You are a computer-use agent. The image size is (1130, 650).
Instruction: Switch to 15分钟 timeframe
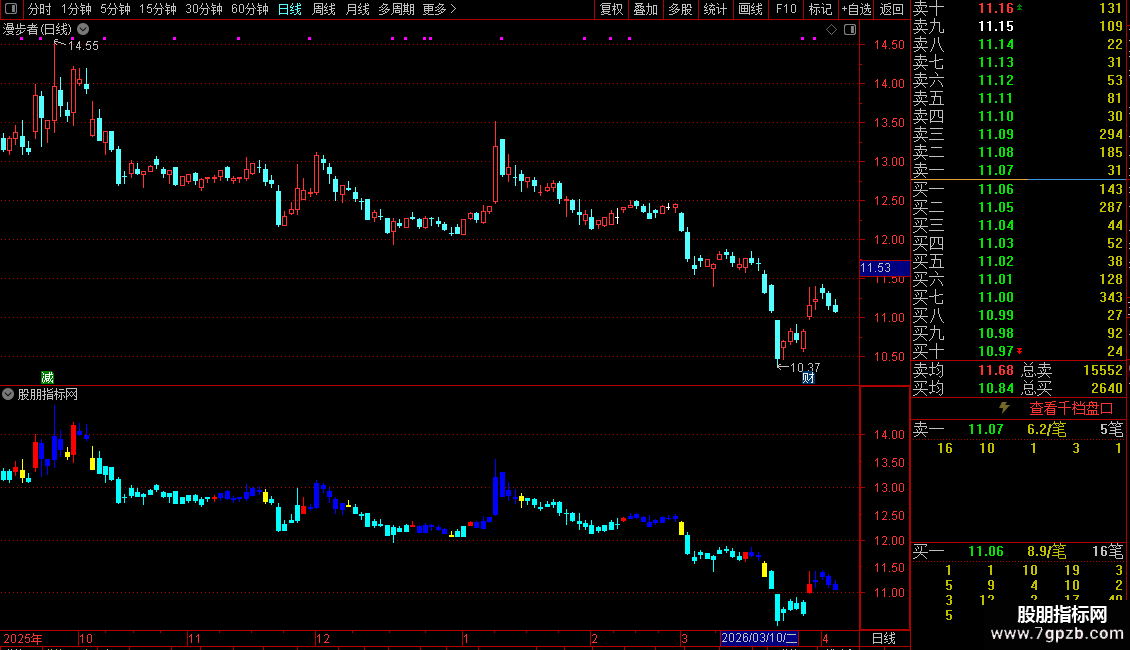pos(157,9)
